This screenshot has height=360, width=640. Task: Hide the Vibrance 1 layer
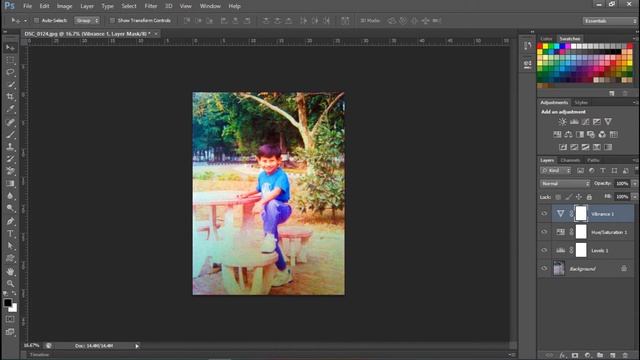tap(544, 213)
